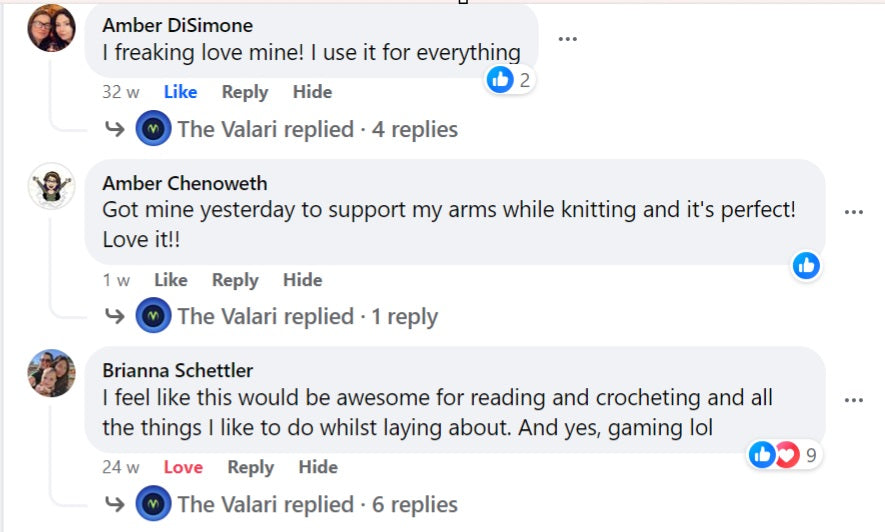View reactions on Brianna Schettler's comment

(x=784, y=455)
